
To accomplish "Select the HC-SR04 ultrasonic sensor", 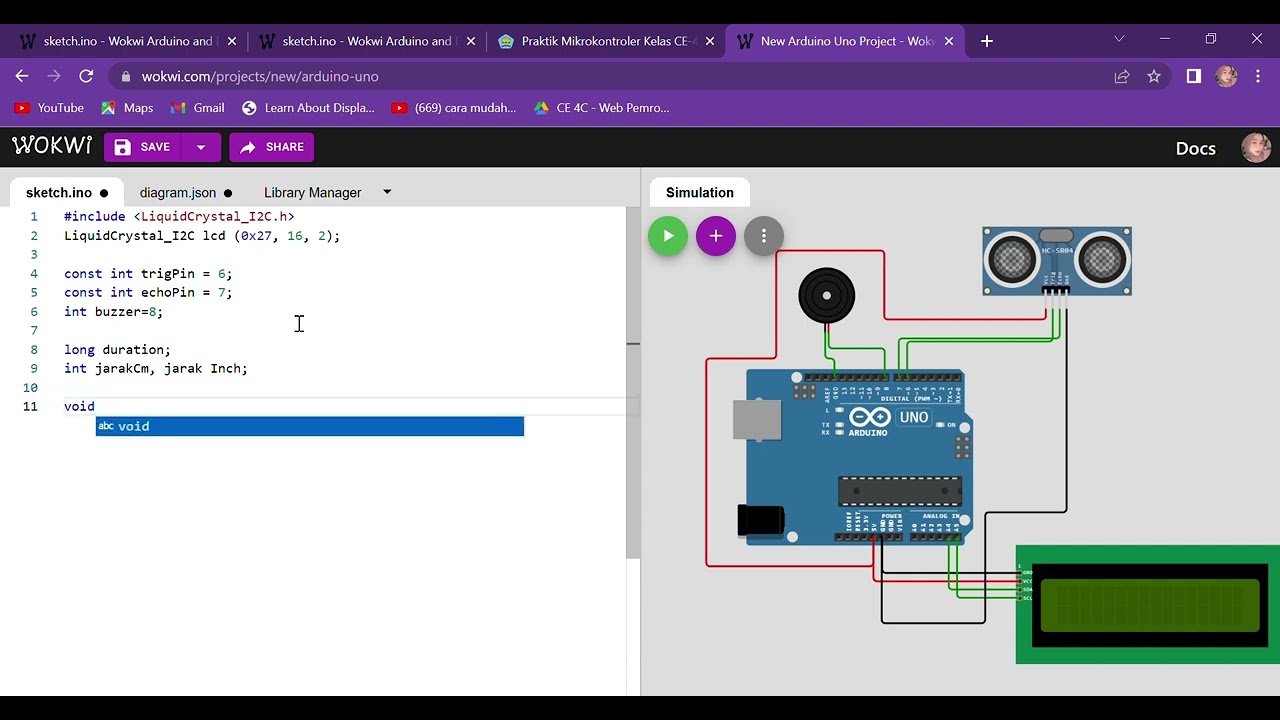I will click(x=1057, y=260).
